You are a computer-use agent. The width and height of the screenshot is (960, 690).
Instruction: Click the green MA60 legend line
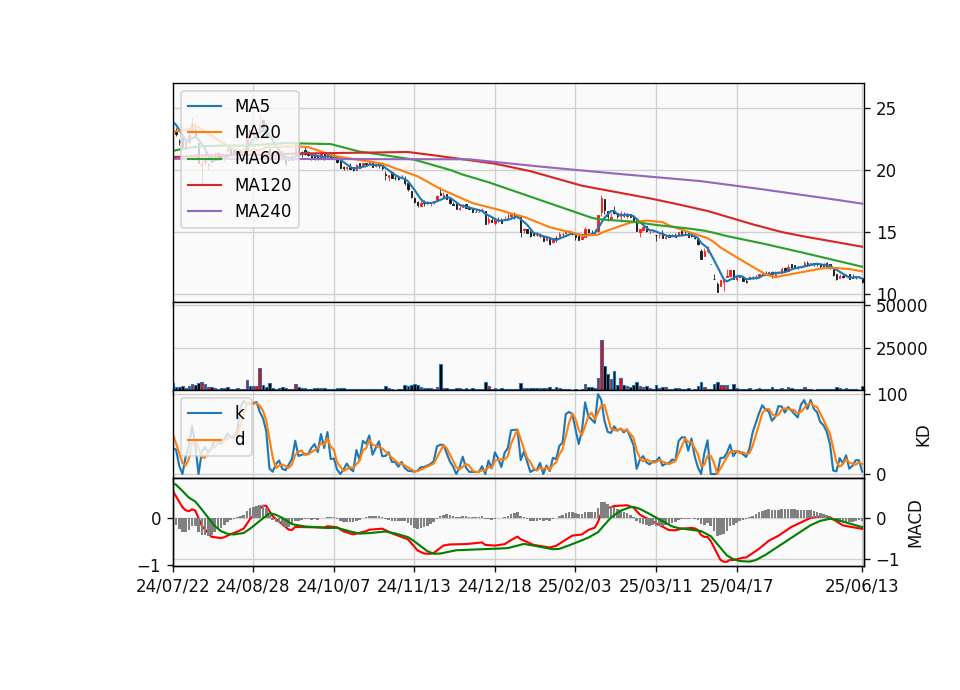tap(204, 159)
